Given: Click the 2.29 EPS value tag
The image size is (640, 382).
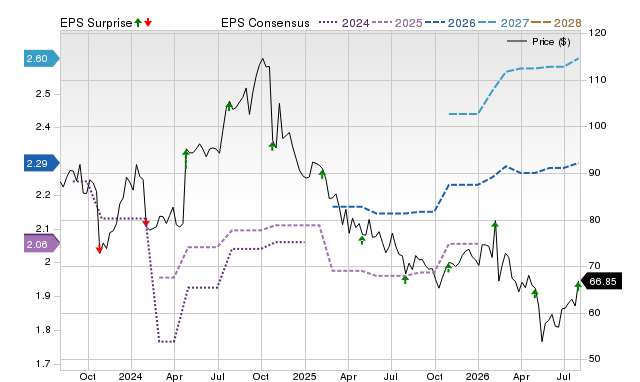Looking at the screenshot, I should point(41,163).
